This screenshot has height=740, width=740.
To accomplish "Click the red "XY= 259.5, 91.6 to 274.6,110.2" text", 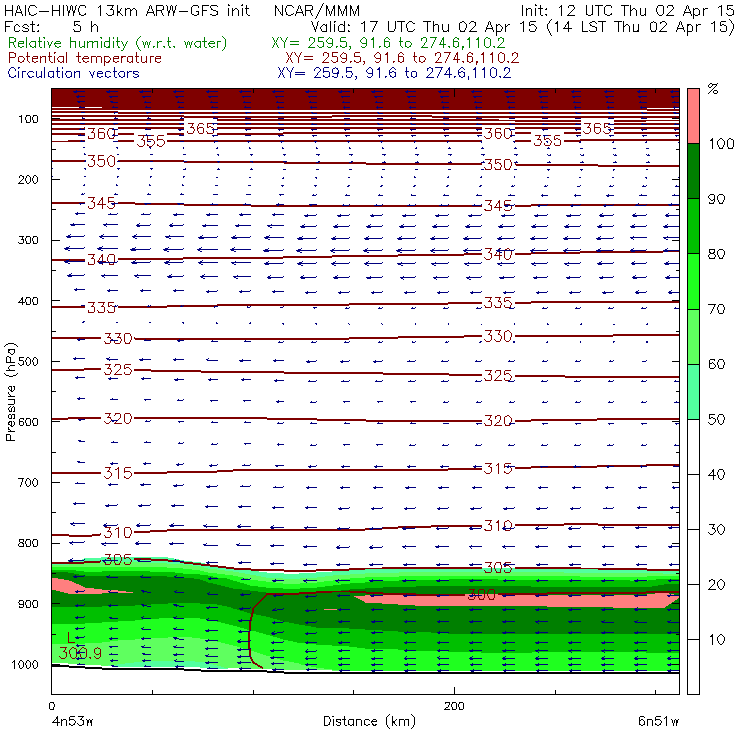I will point(402,58).
